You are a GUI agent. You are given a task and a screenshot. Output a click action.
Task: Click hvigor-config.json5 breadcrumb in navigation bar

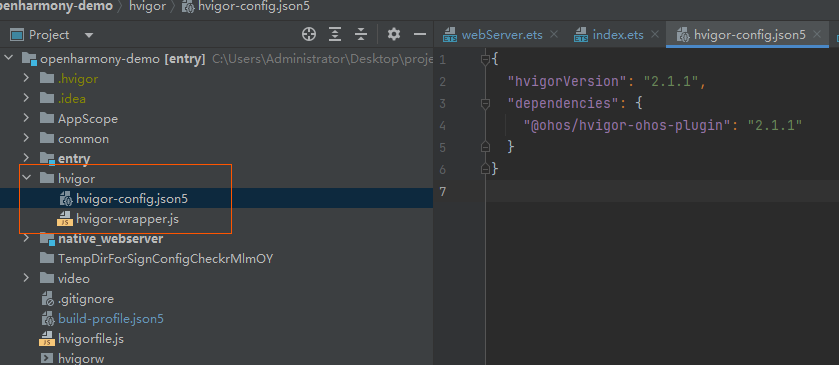(x=254, y=6)
